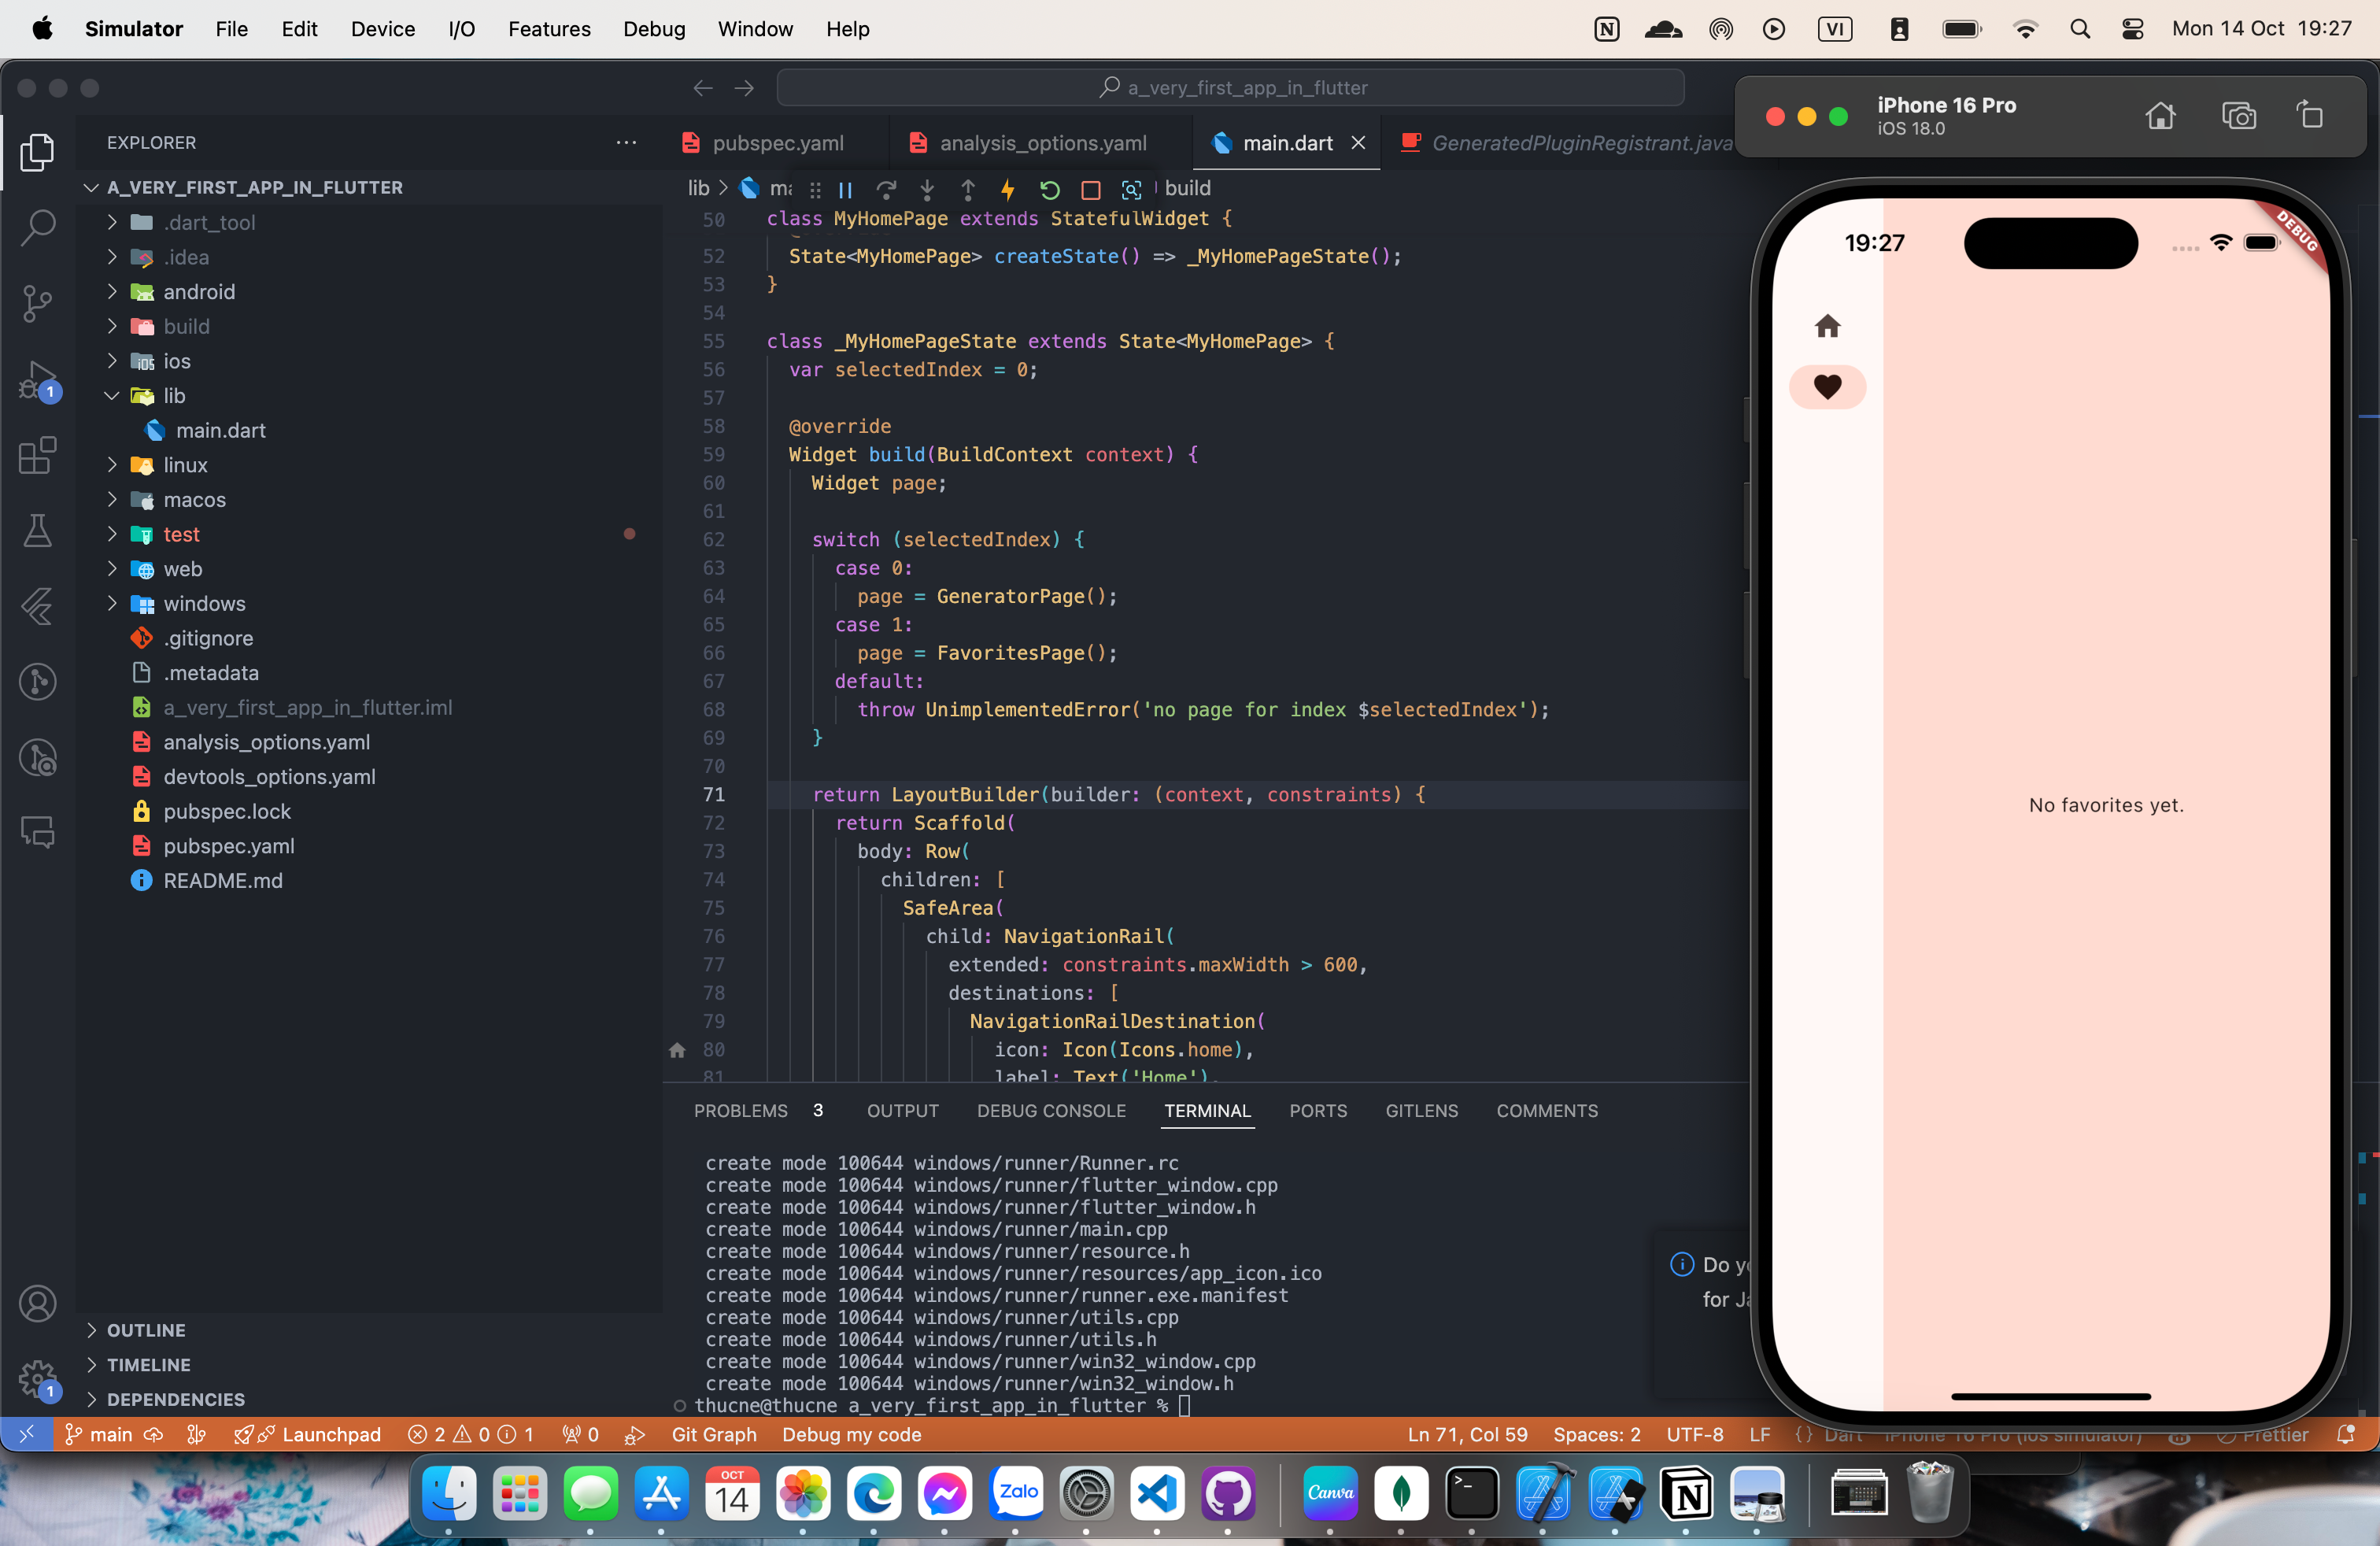Image resolution: width=2380 pixels, height=1546 pixels.
Task: Open the Testing flask view
Action: tap(37, 531)
